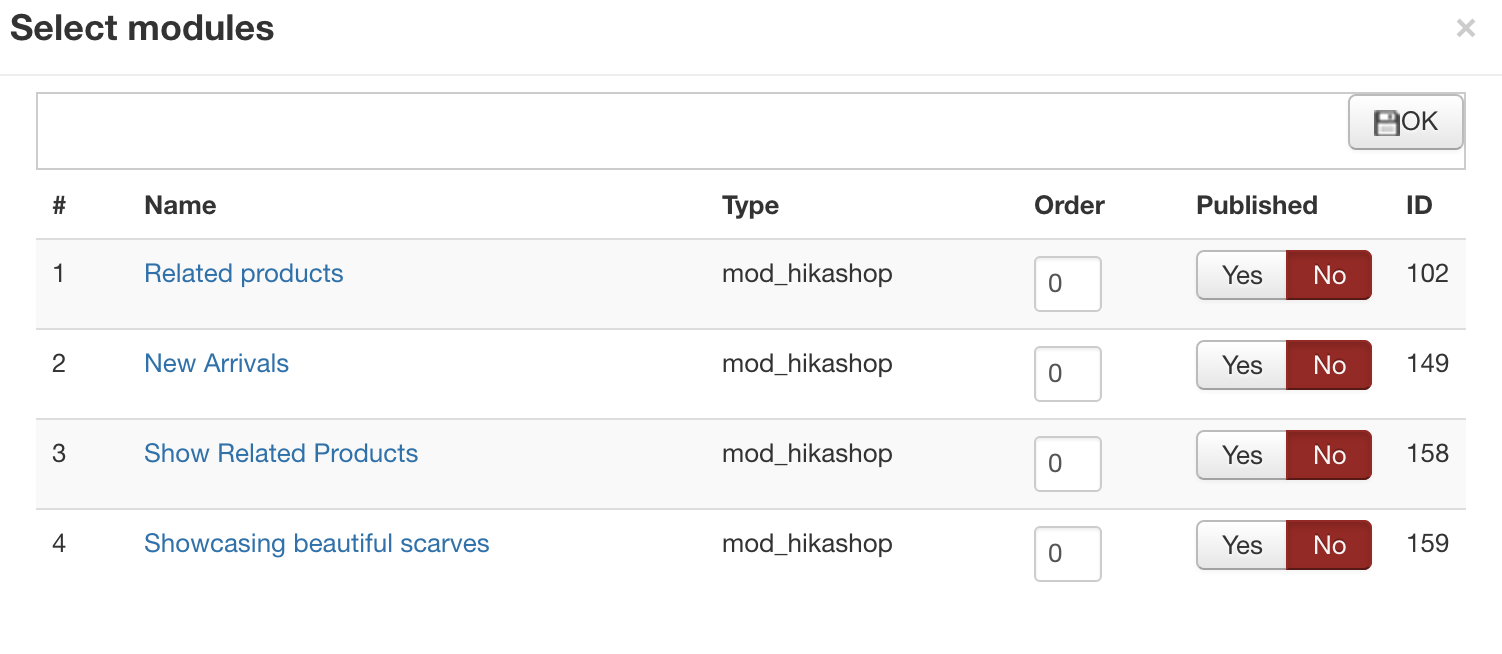Viewport: 1502px width, 654px height.
Task: Focus the Related products order field
Action: pos(1067,284)
